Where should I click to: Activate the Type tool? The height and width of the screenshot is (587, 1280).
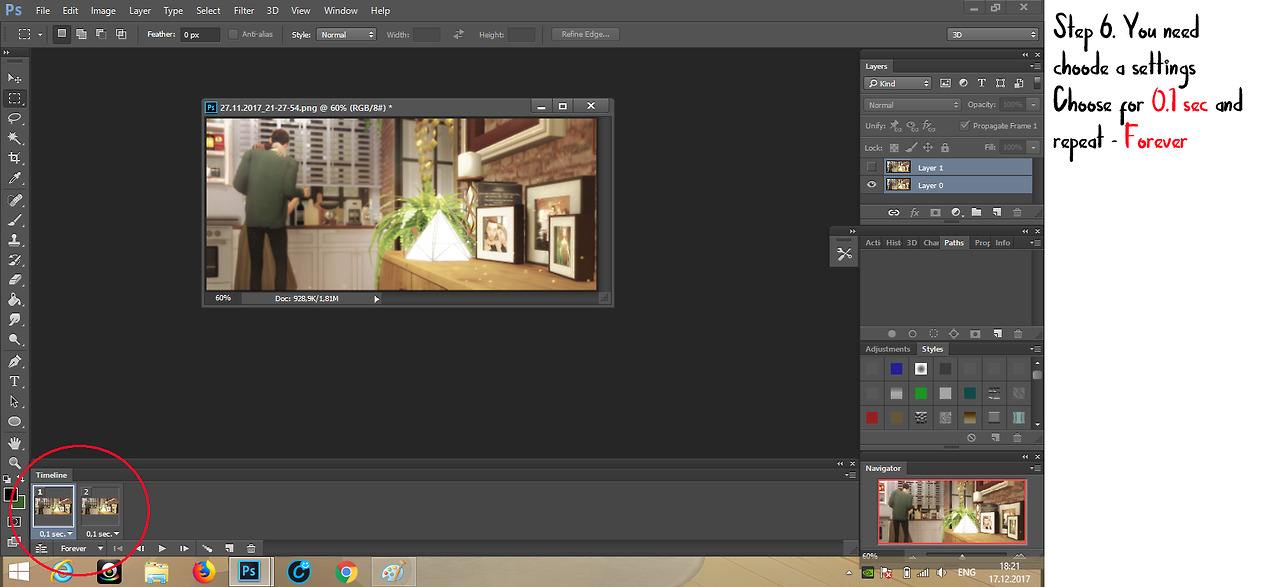[x=15, y=381]
